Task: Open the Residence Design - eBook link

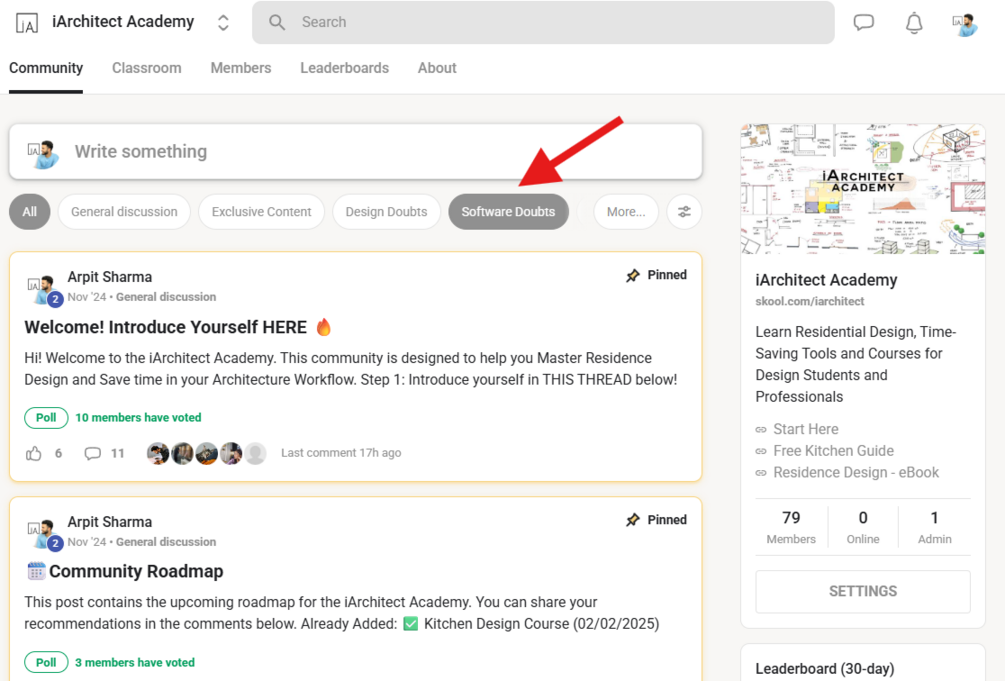Action: (x=856, y=473)
